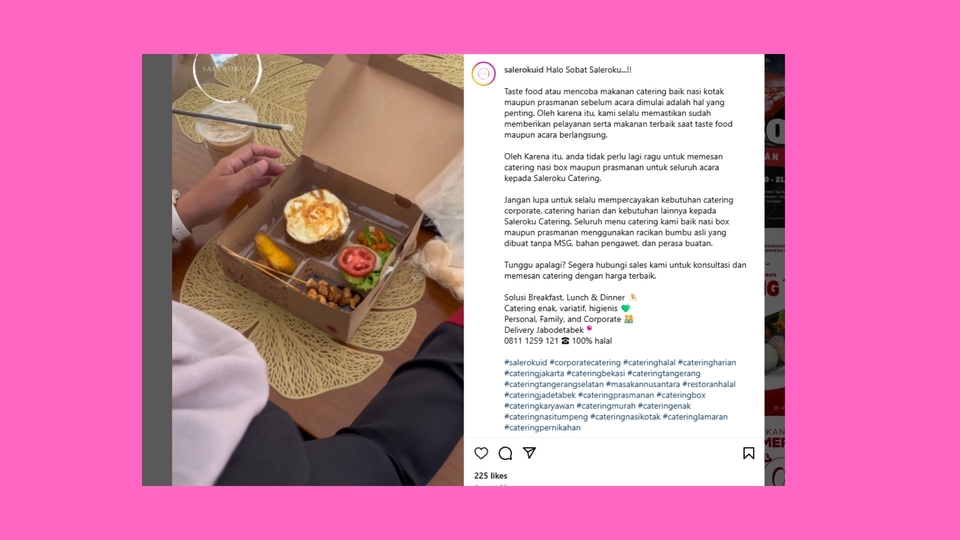
Task: Click the red background post on right
Action: pyautogui.click(x=774, y=270)
